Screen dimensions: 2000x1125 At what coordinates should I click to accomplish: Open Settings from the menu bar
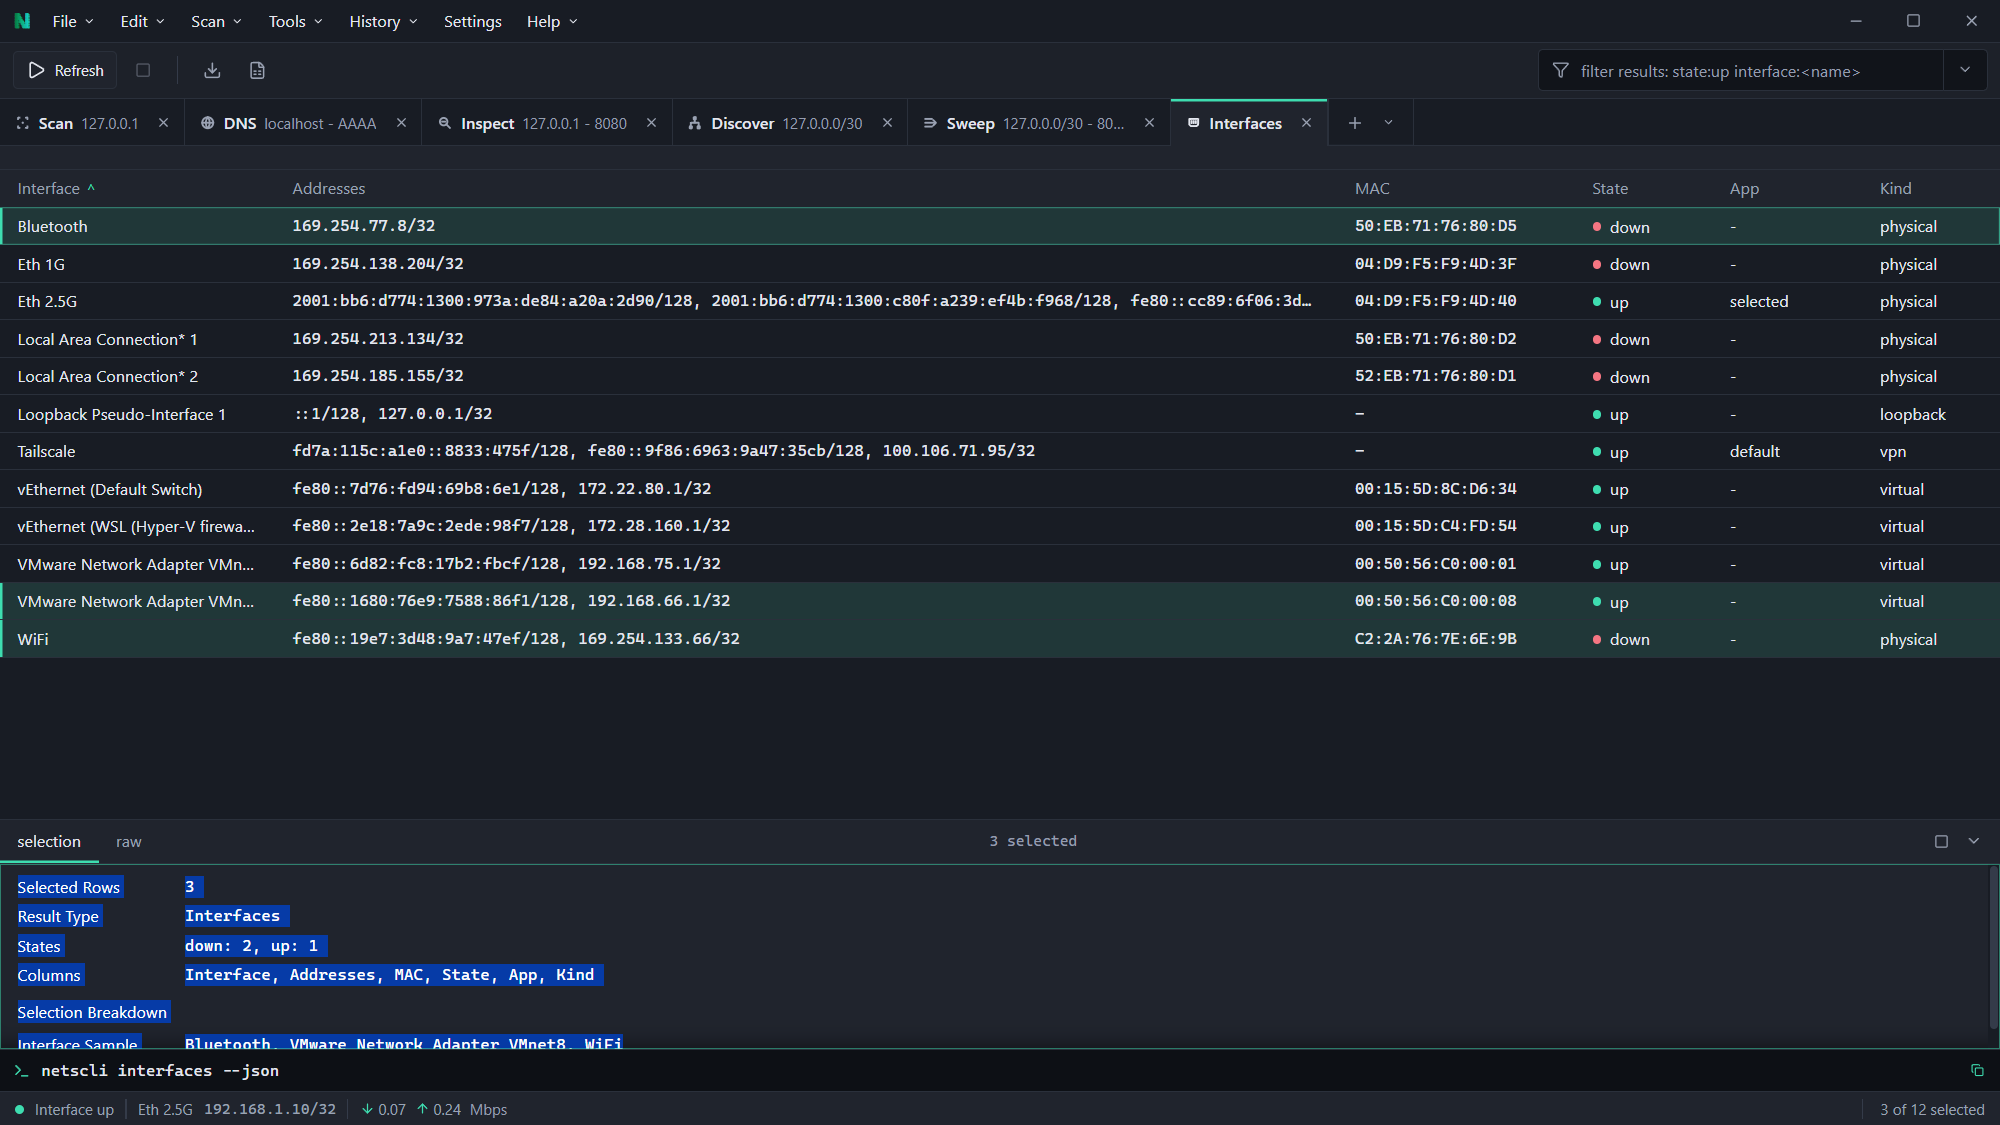(x=473, y=21)
